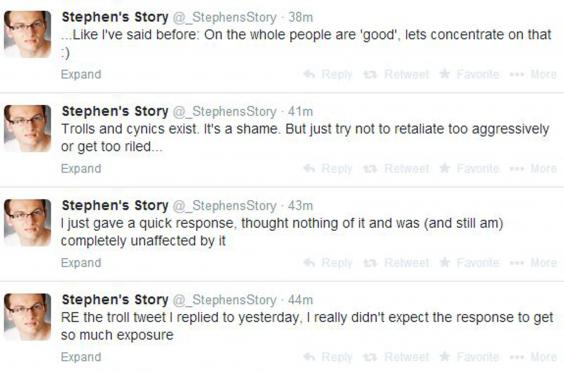This screenshot has height=373, width=564.
Task: Open More options on the 38m tweet
Action: coord(533,74)
